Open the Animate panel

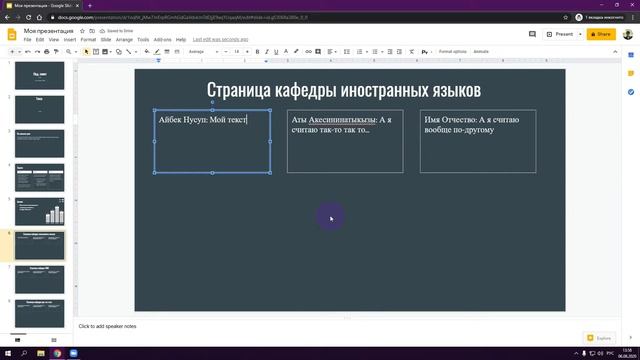481,52
